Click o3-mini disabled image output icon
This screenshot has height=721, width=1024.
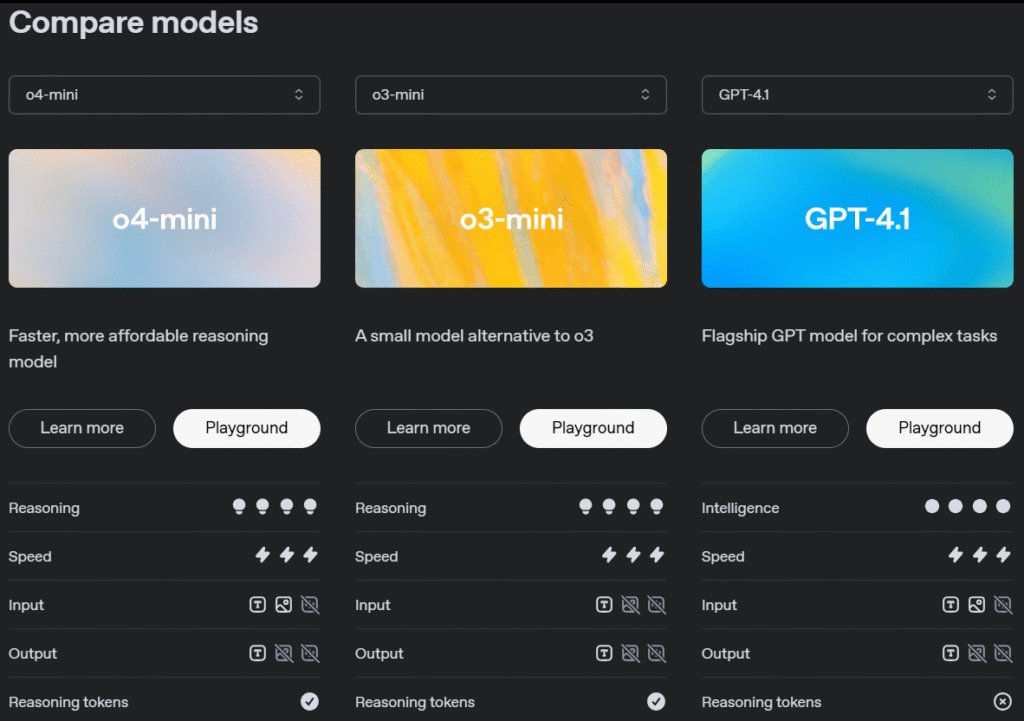(630, 653)
